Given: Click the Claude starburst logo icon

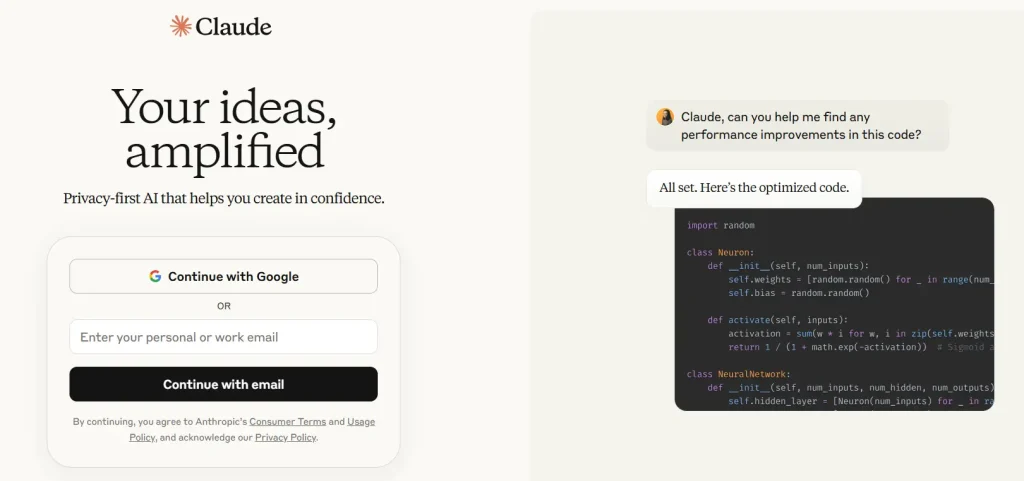Looking at the screenshot, I should [x=180, y=26].
